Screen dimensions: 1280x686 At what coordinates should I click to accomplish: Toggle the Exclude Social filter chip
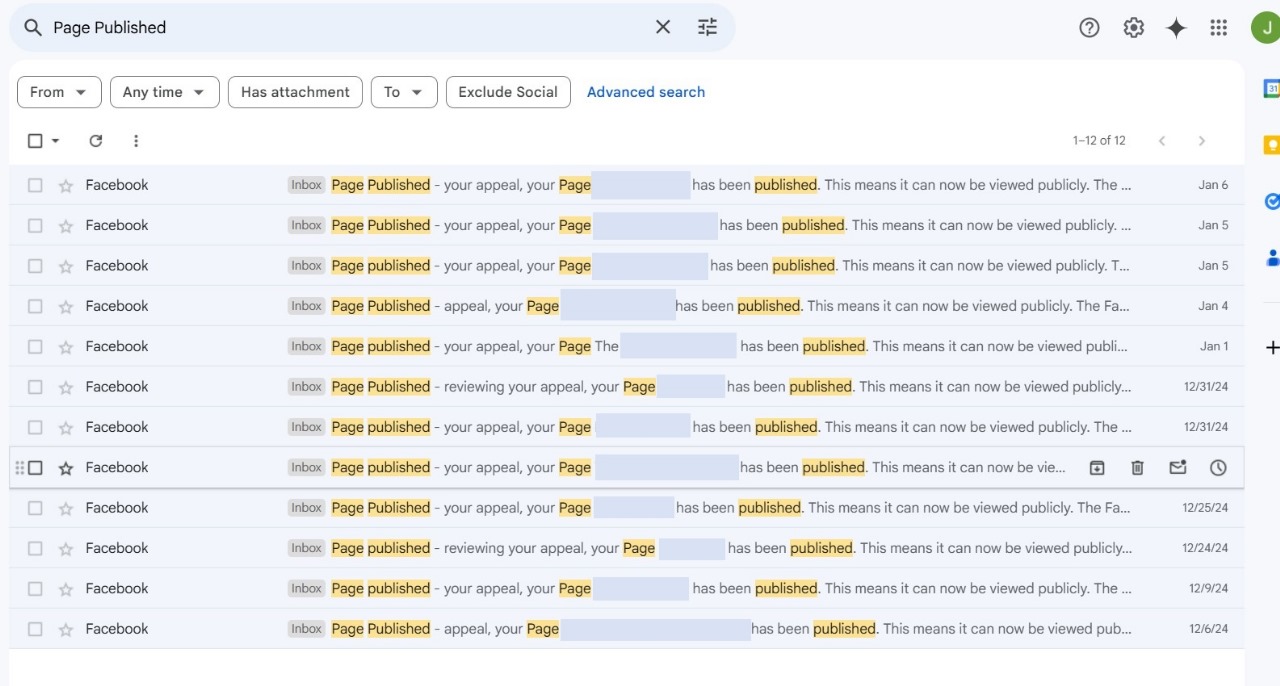[508, 92]
